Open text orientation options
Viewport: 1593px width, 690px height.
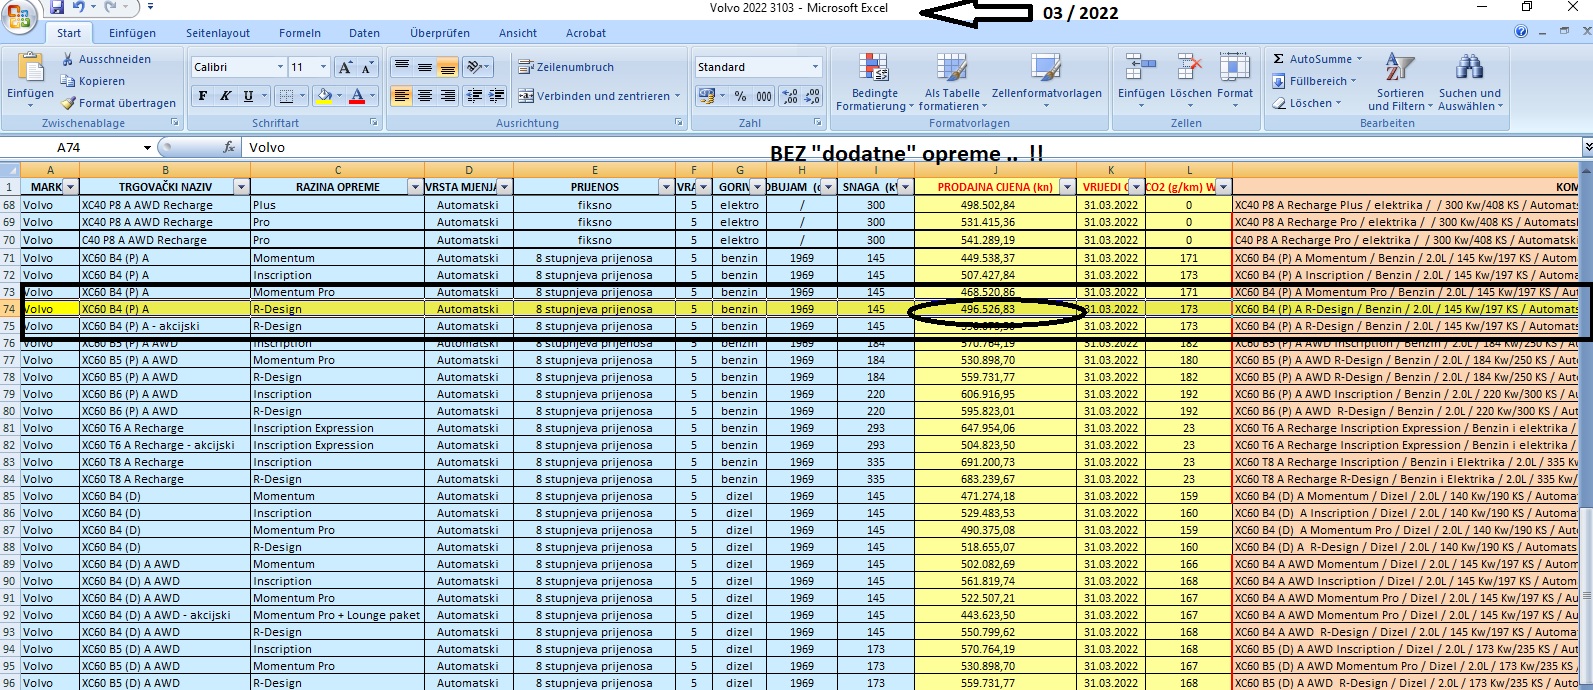tap(479, 67)
